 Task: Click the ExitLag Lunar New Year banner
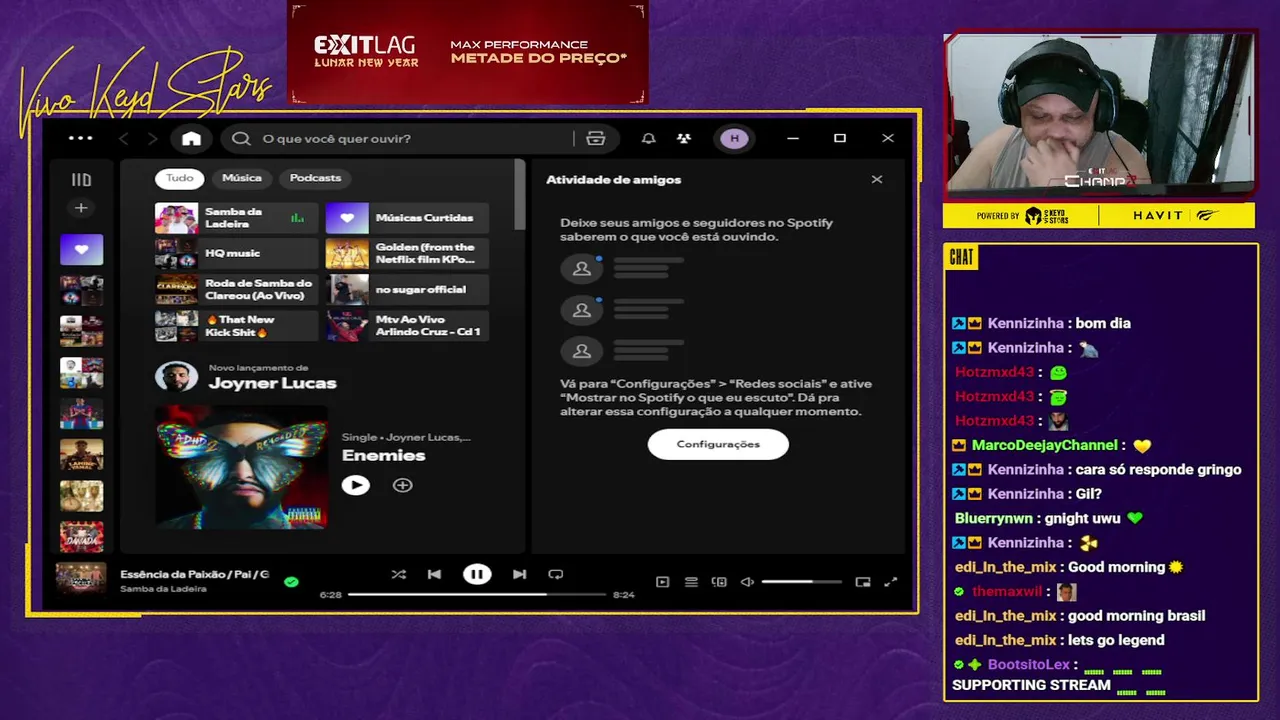[468, 52]
